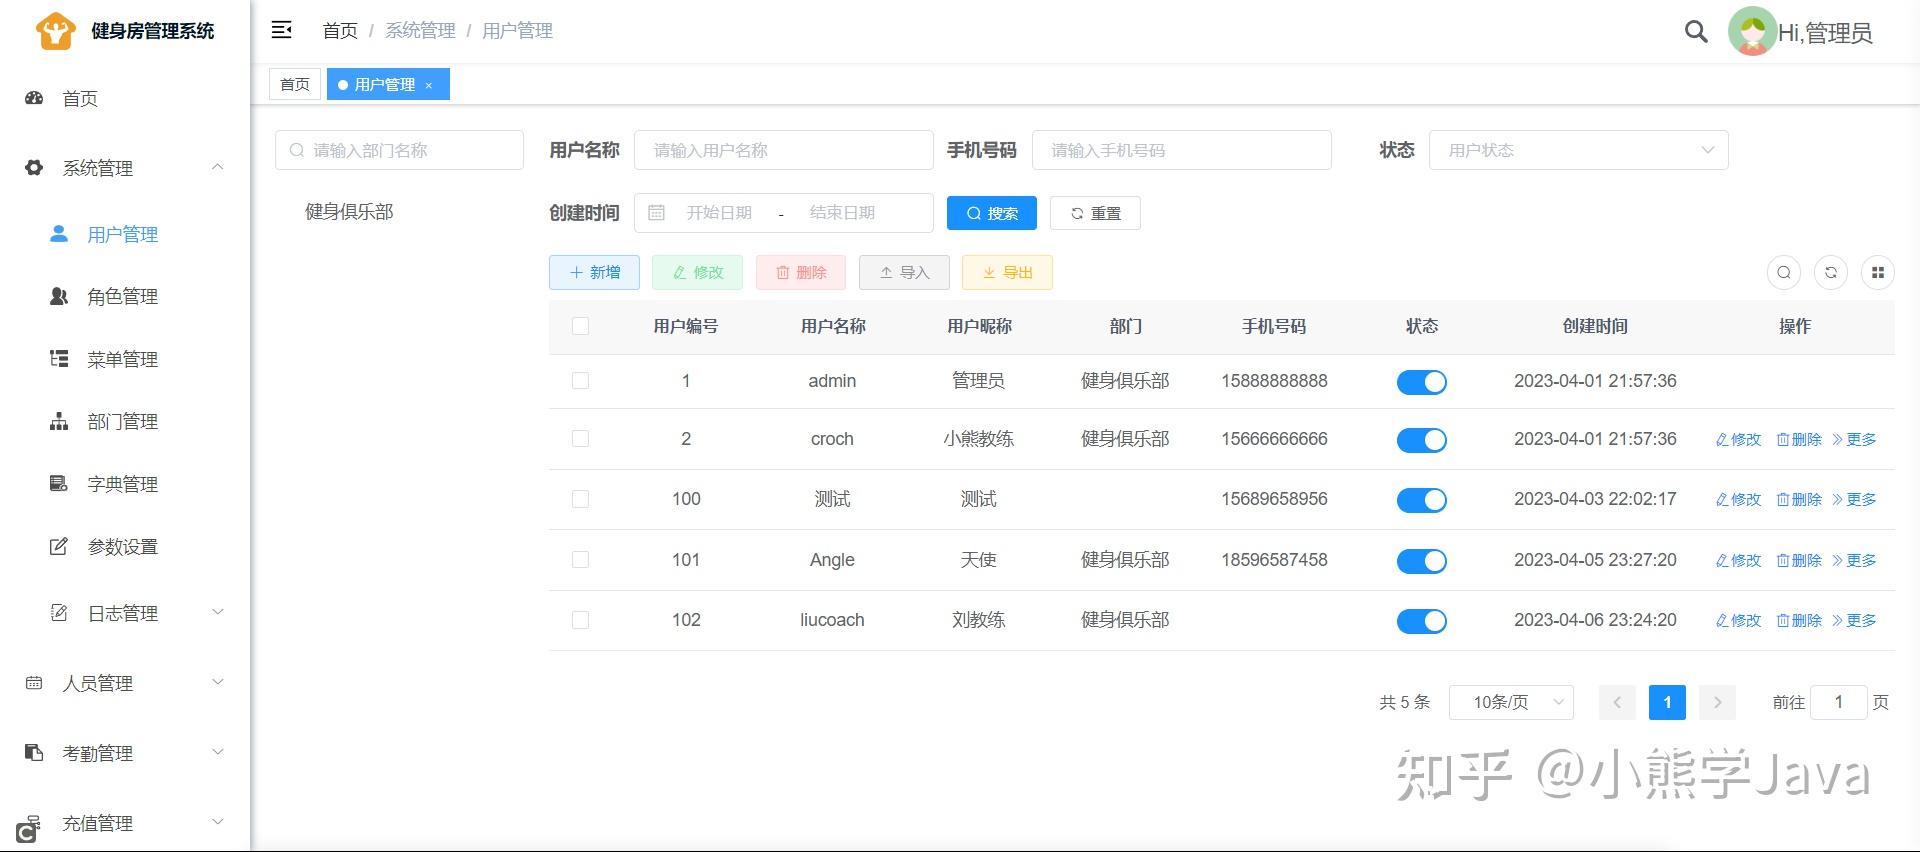1920x852 pixels.
Task: Click the 导出 export button
Action: click(x=1007, y=272)
